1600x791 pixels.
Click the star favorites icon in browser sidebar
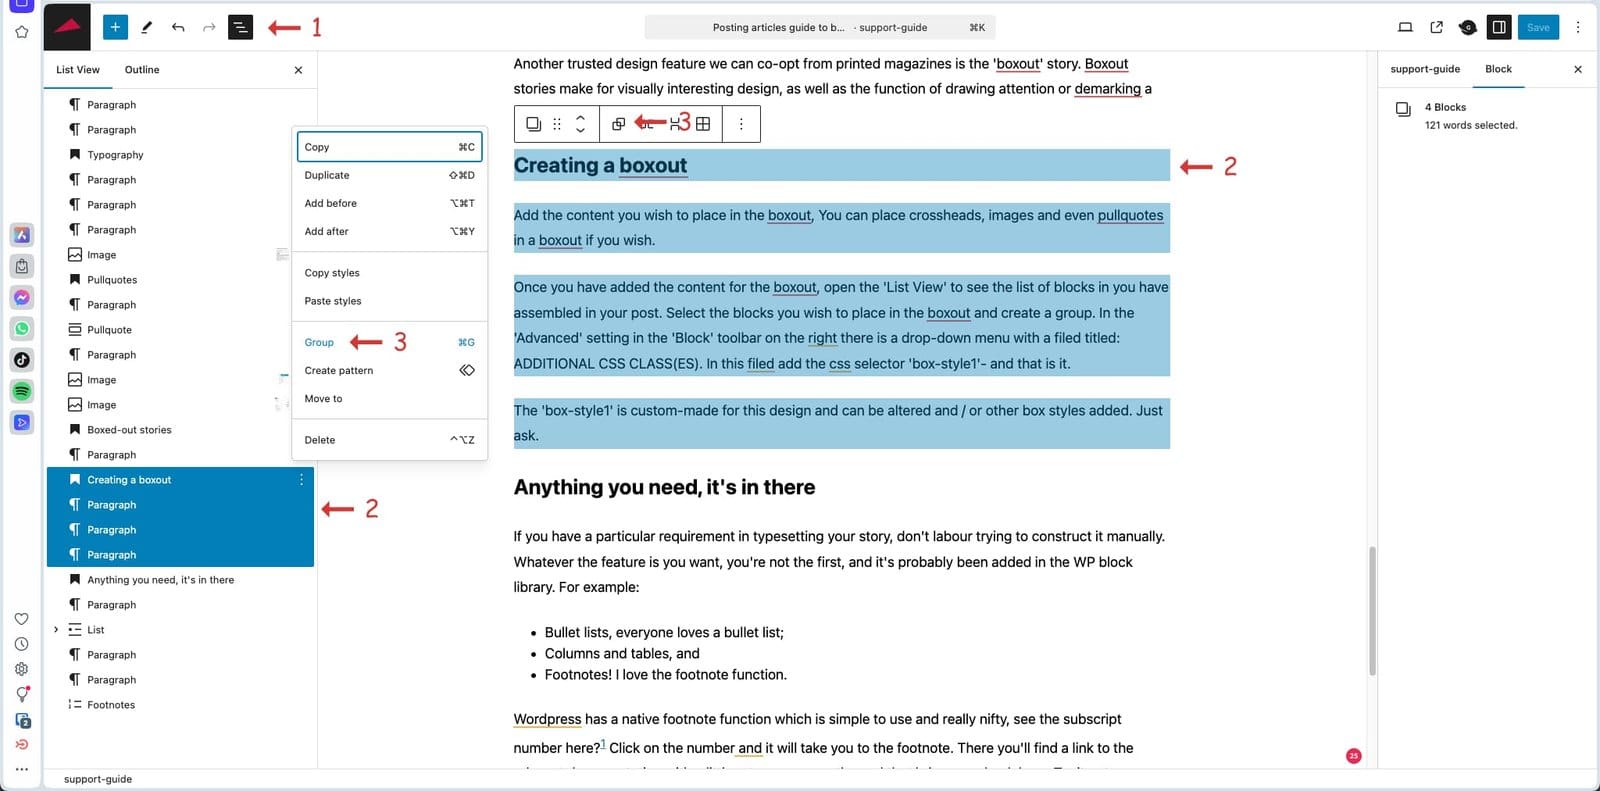point(21,32)
